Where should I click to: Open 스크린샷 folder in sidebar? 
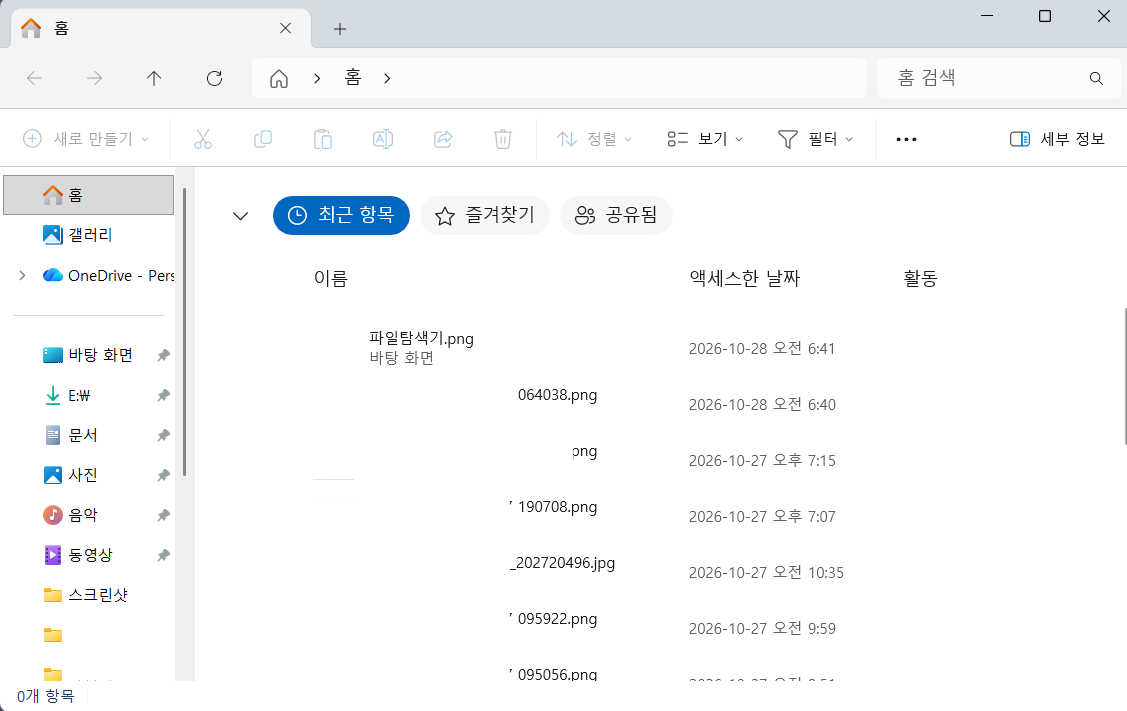(85, 595)
